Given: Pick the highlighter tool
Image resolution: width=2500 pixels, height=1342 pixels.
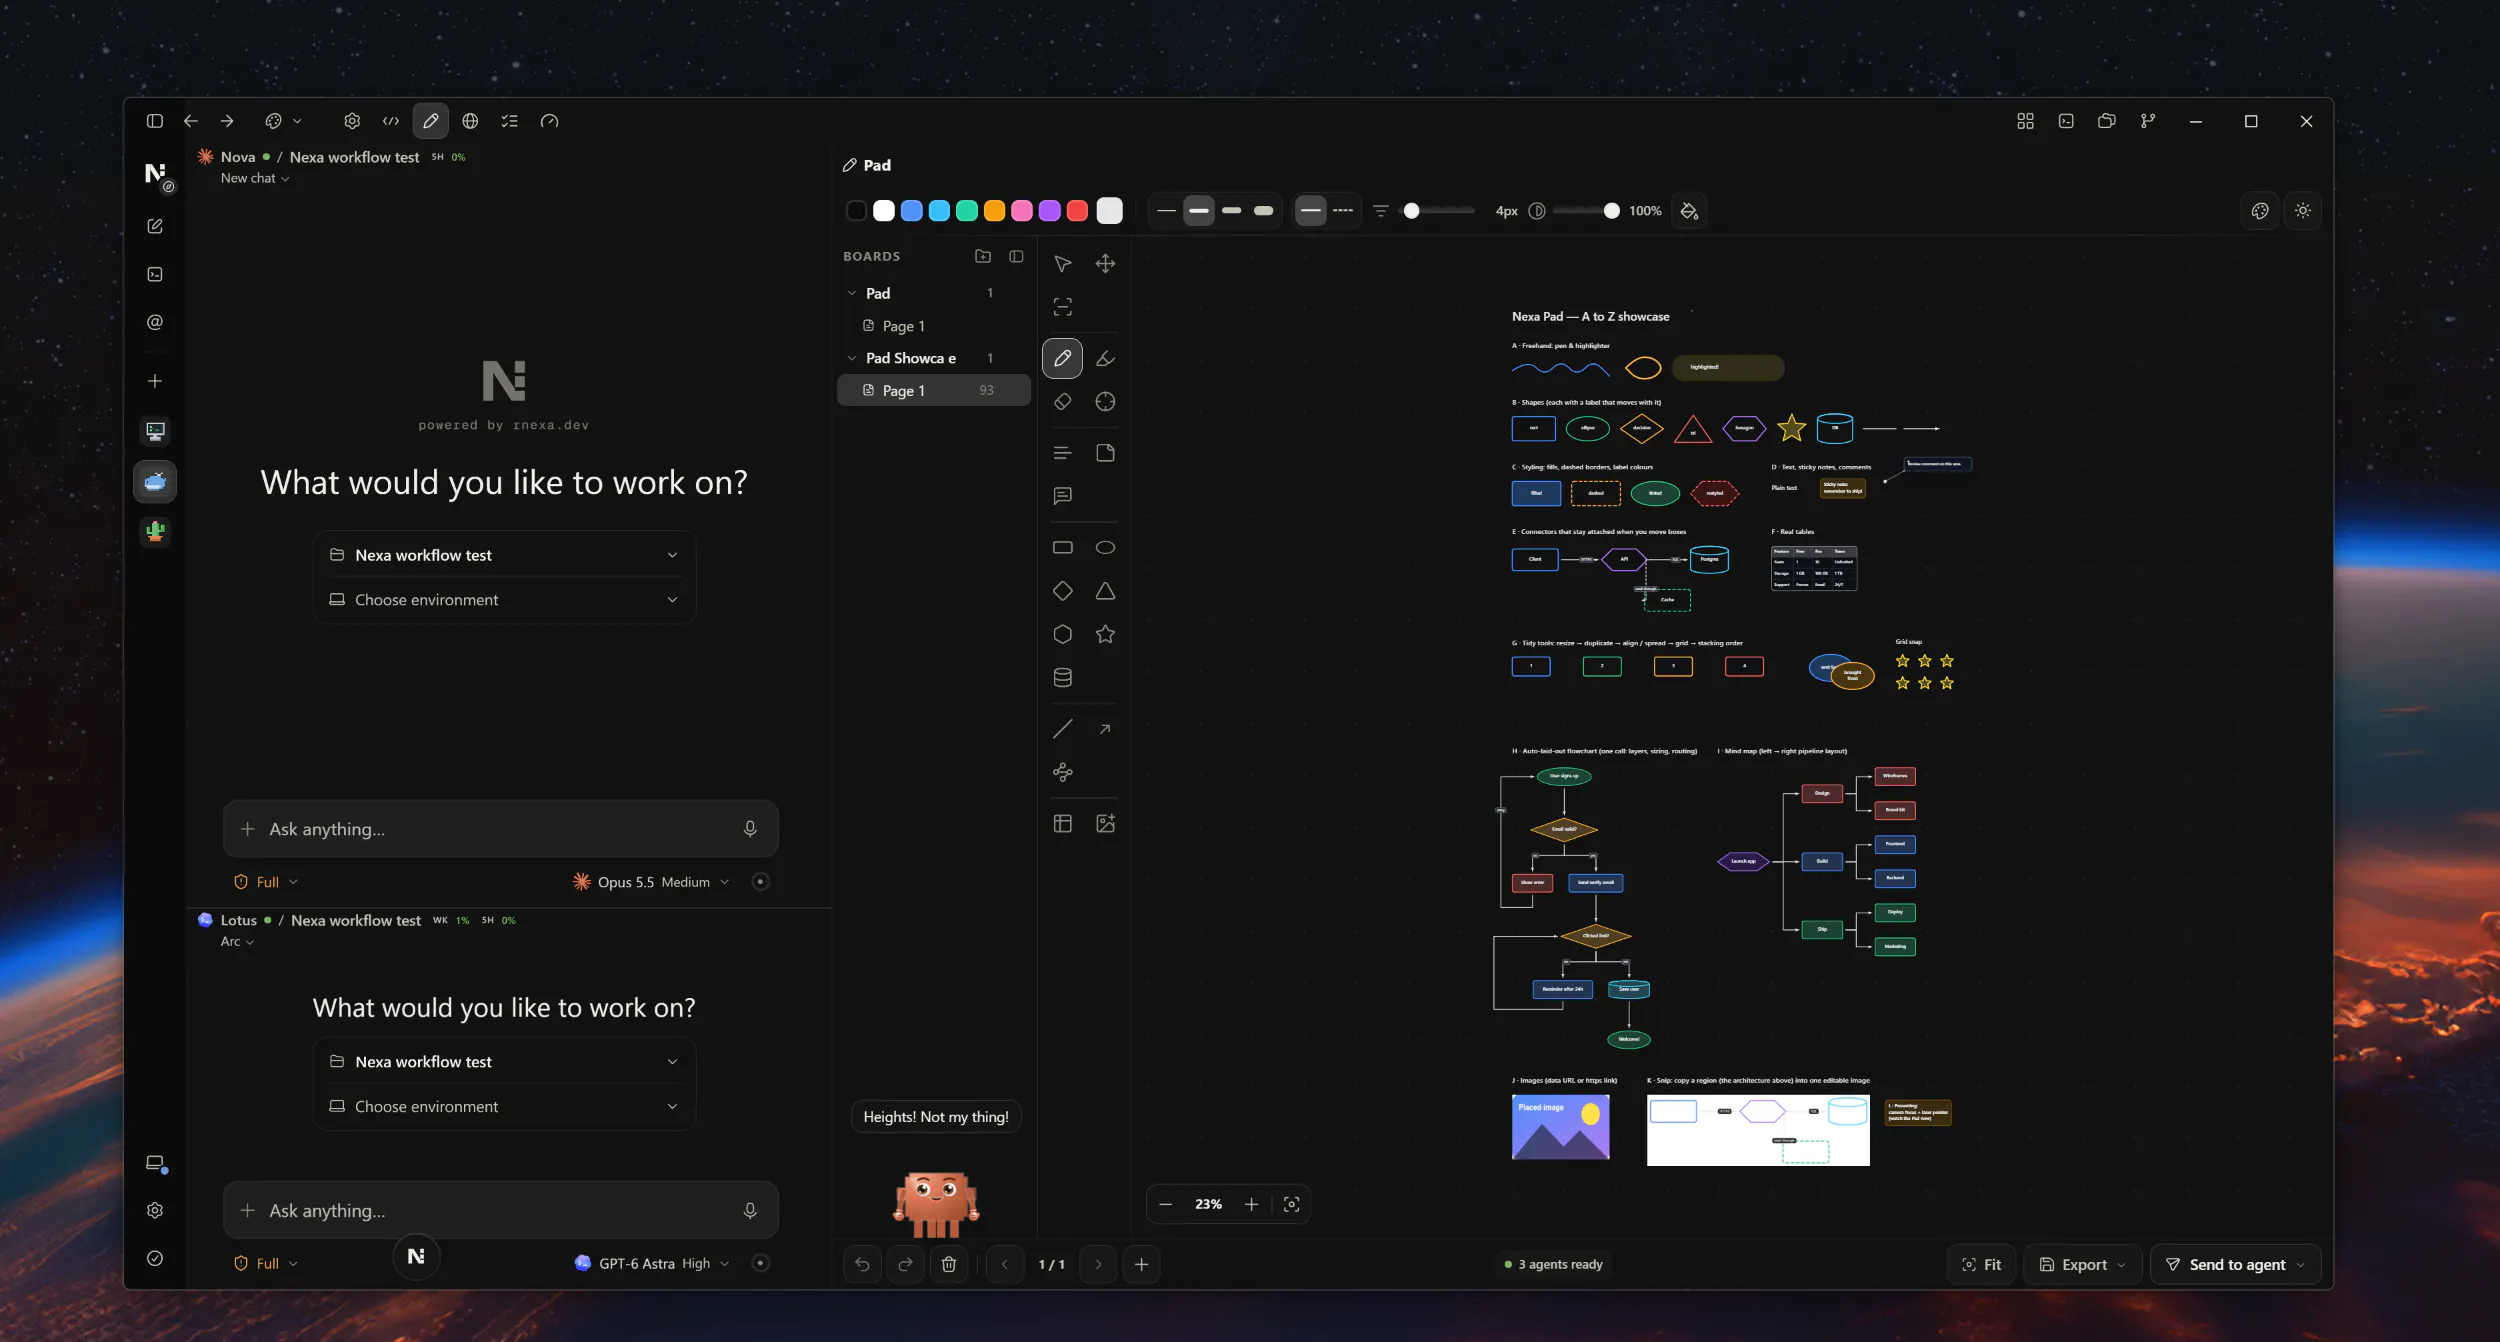Looking at the screenshot, I should 1105,358.
